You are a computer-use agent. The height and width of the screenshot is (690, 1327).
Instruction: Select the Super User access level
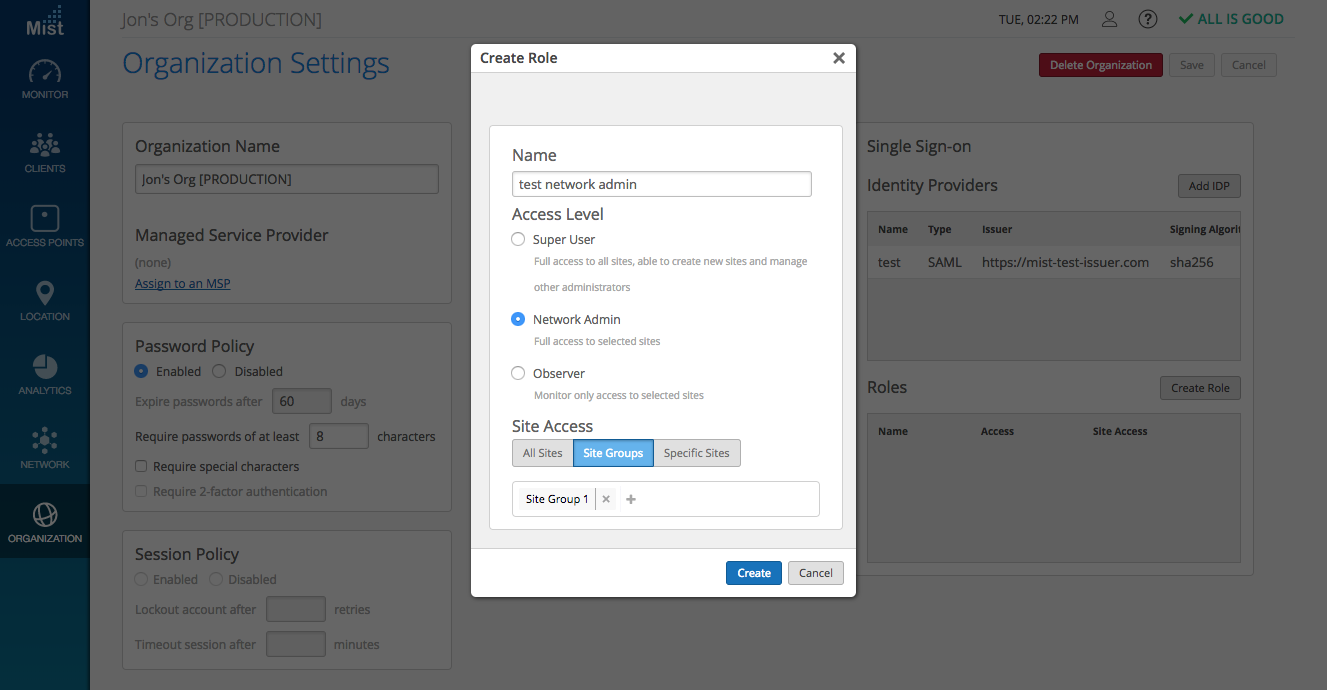[518, 239]
